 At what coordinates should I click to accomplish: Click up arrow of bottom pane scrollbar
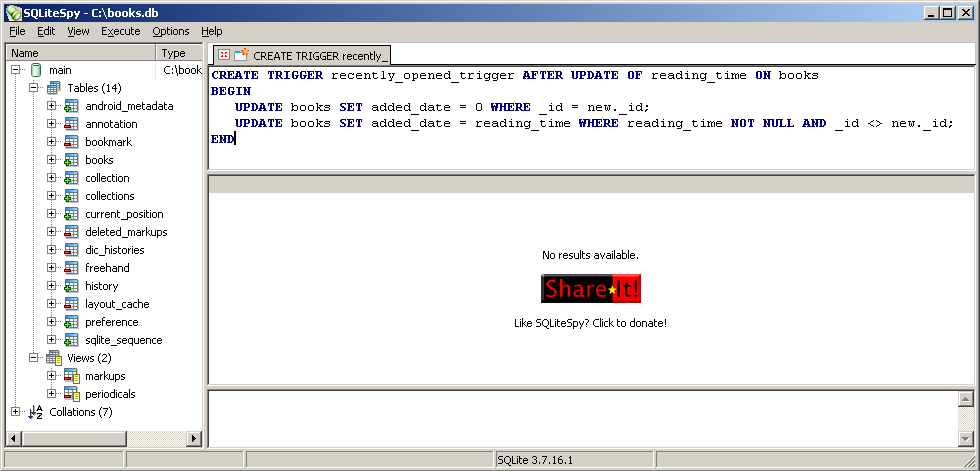pos(966,399)
